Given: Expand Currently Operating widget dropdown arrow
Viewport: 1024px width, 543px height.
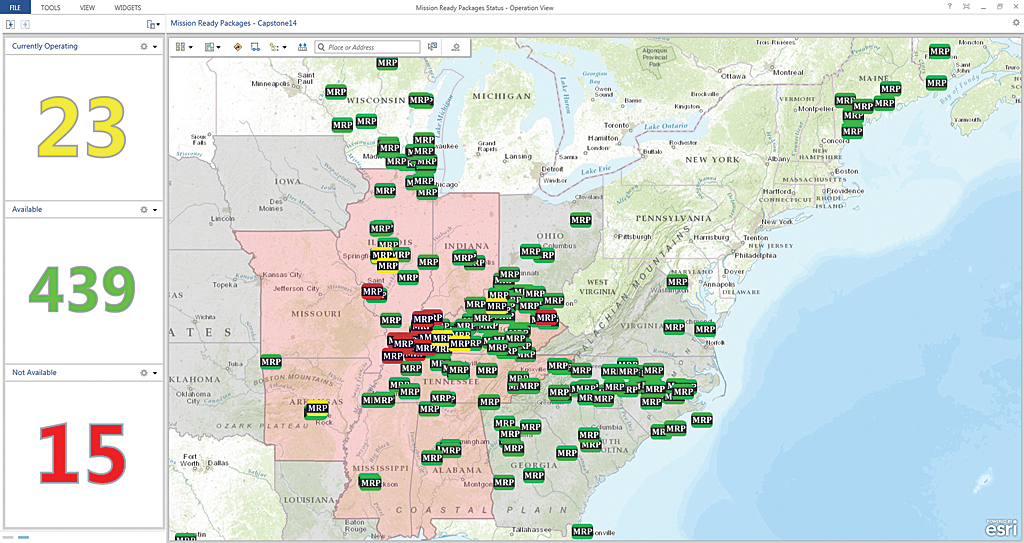Looking at the screenshot, I should [x=155, y=47].
